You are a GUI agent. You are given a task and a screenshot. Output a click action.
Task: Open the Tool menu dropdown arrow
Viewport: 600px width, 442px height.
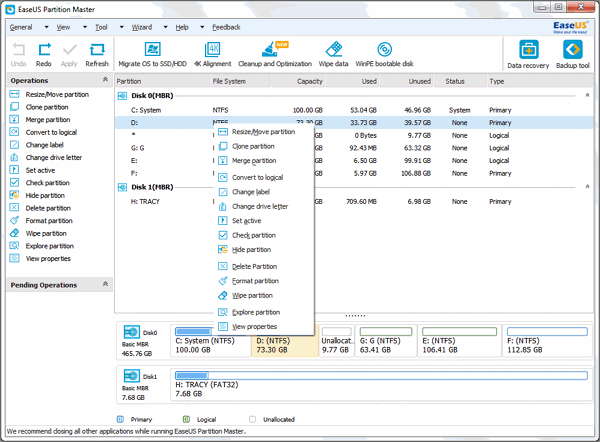click(x=122, y=27)
